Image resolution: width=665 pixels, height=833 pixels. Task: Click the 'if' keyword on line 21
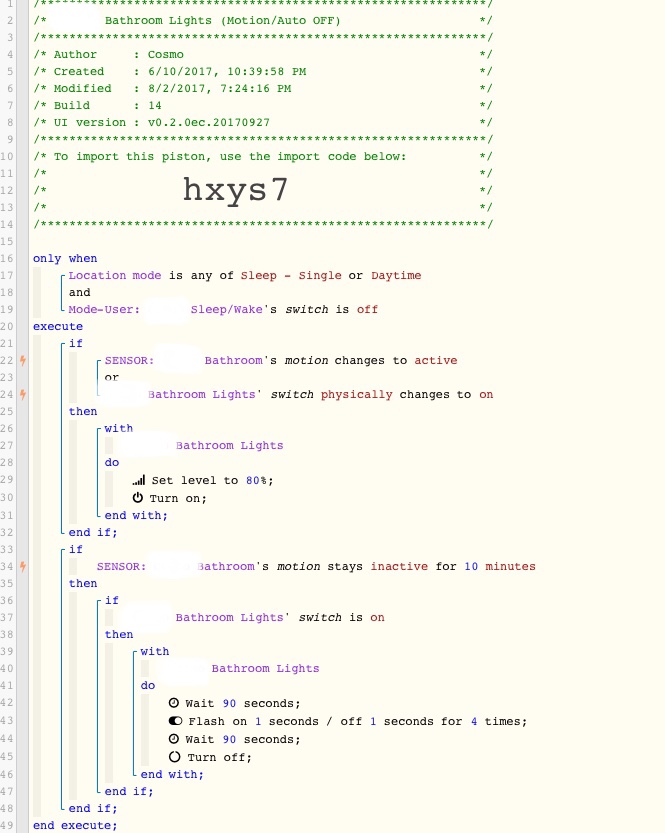[76, 343]
